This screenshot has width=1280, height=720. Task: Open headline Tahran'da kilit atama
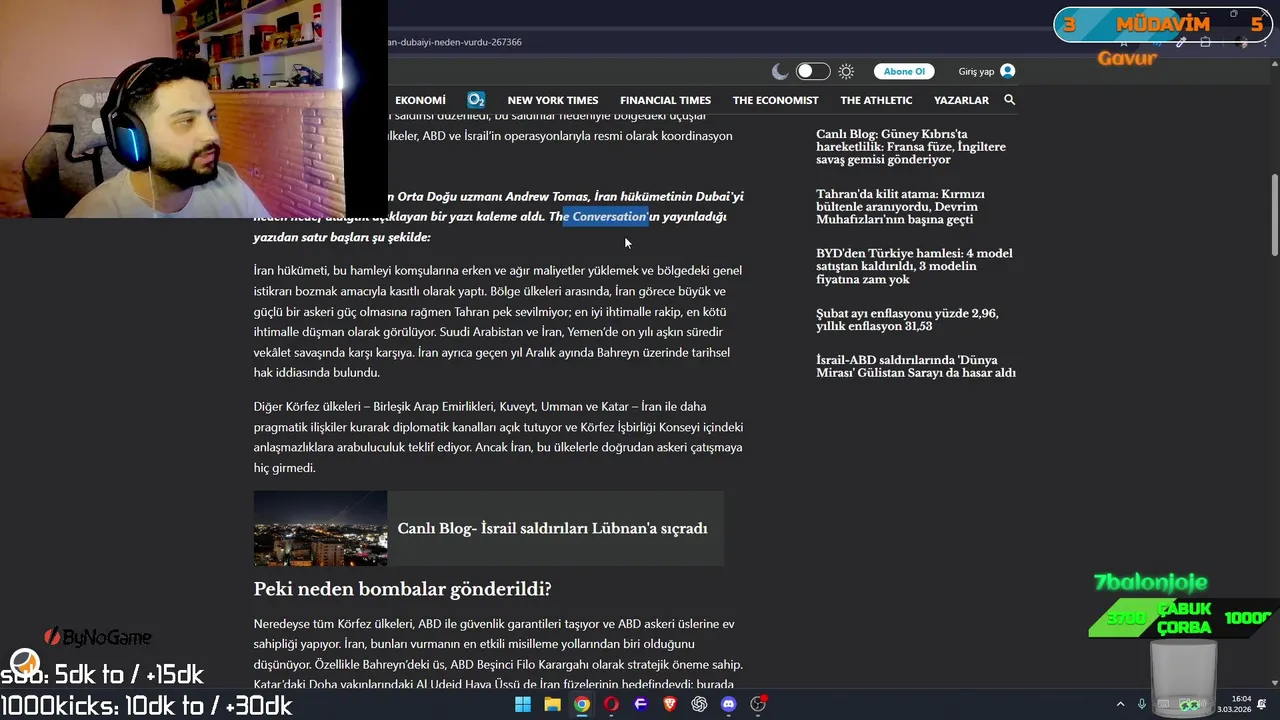point(900,206)
